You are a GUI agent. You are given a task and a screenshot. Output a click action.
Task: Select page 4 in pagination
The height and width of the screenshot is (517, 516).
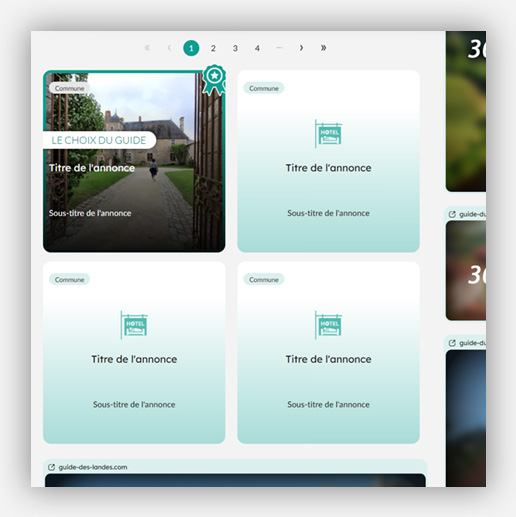pos(257,48)
